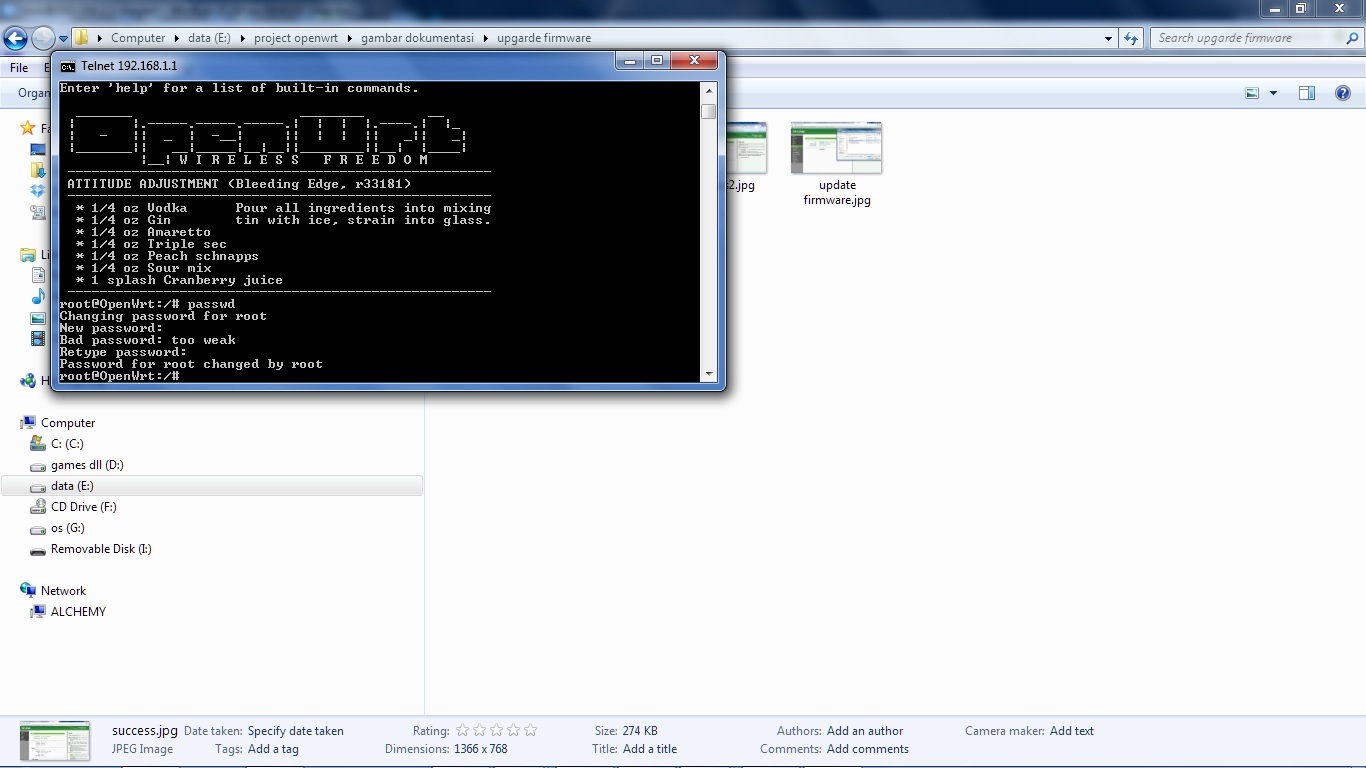Click the last 'root@OpenWrt:/#' prompt line
This screenshot has height=768, width=1366.
tap(119, 376)
